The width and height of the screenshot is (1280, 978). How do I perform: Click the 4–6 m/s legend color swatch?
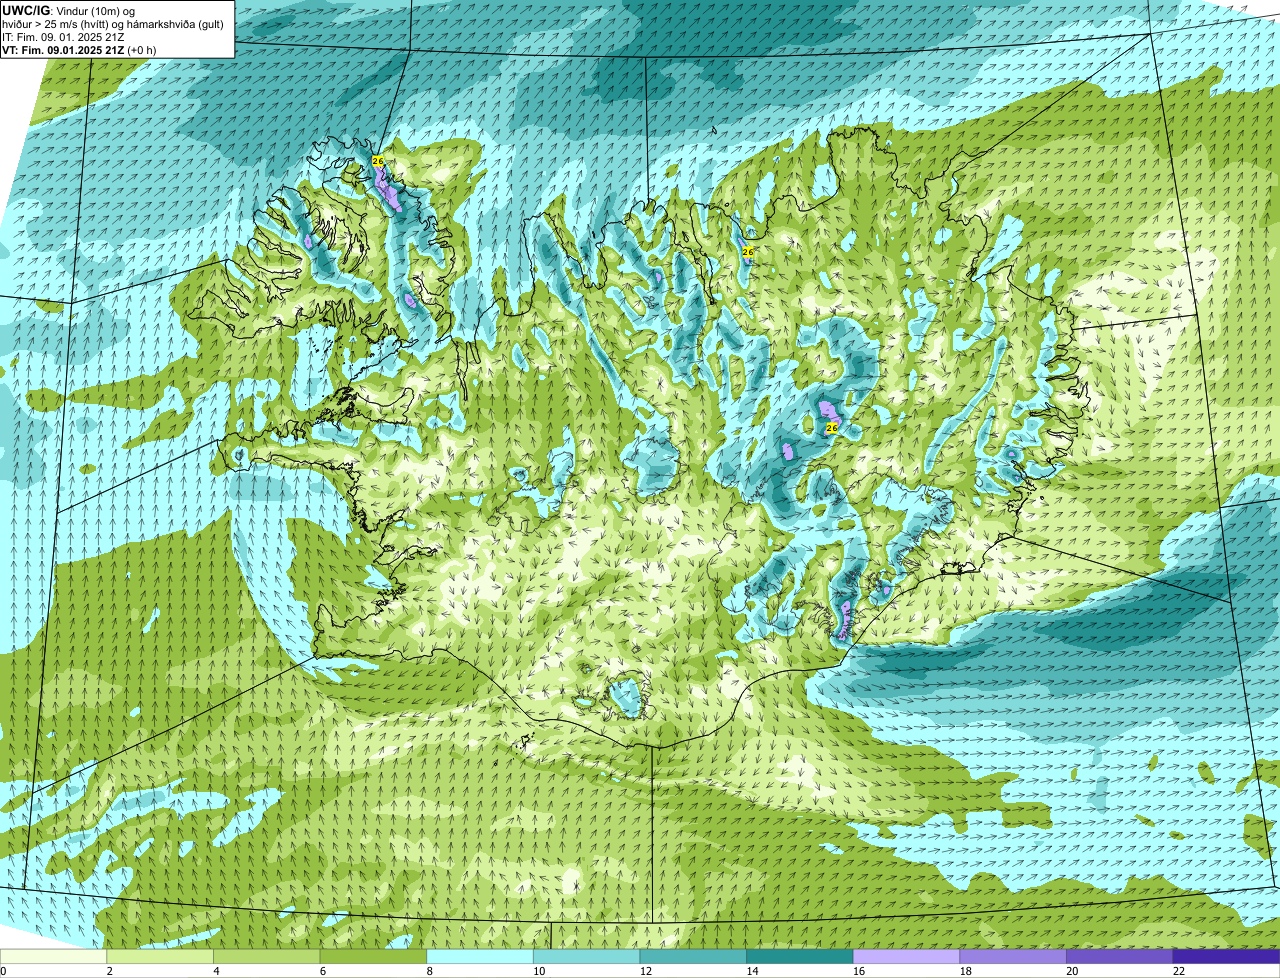click(x=266, y=956)
